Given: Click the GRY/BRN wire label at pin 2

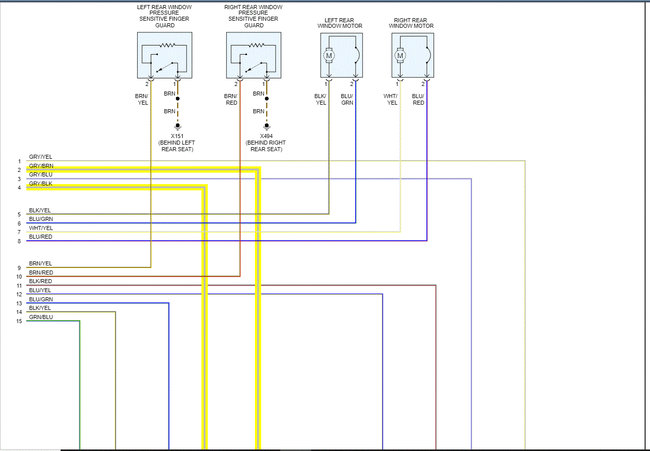Looking at the screenshot, I should (x=41, y=166).
